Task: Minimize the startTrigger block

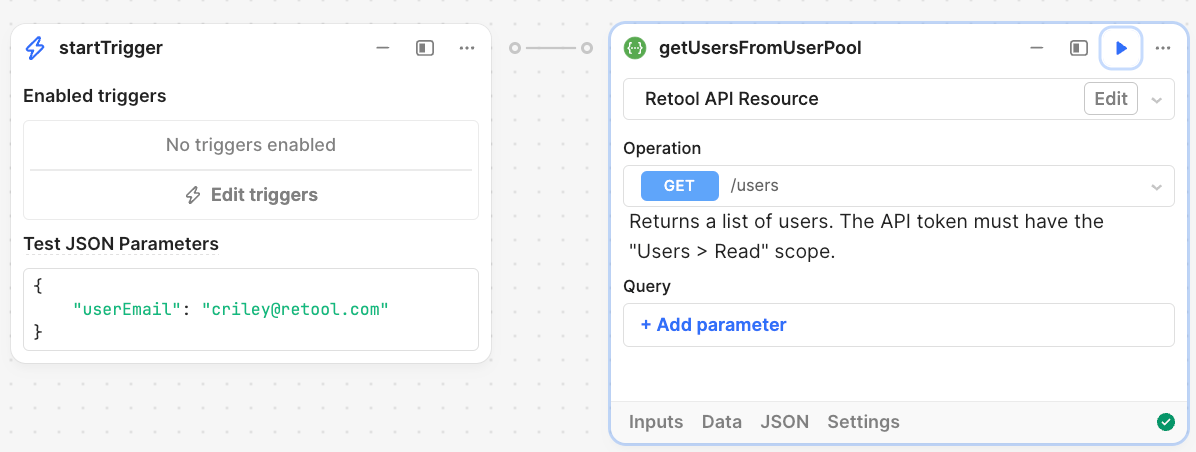Action: pos(383,48)
